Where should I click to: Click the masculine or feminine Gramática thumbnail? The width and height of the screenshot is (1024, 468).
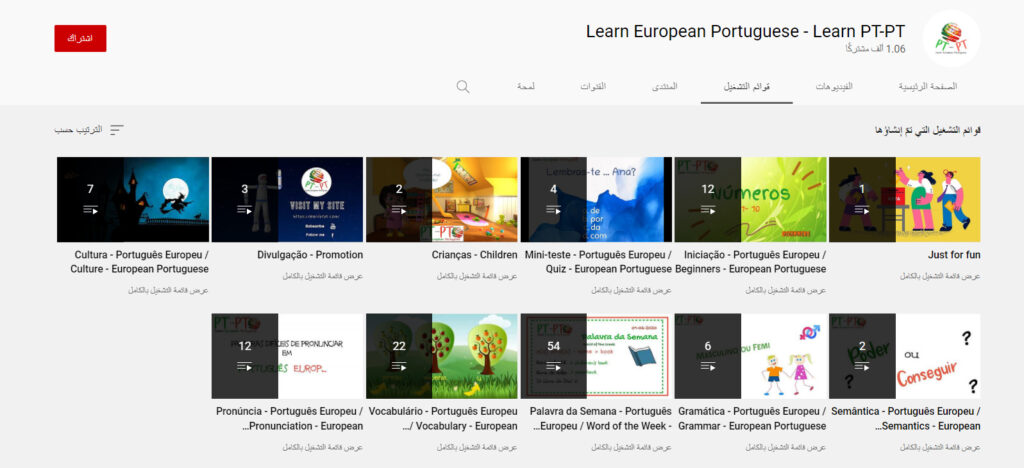(x=750, y=356)
